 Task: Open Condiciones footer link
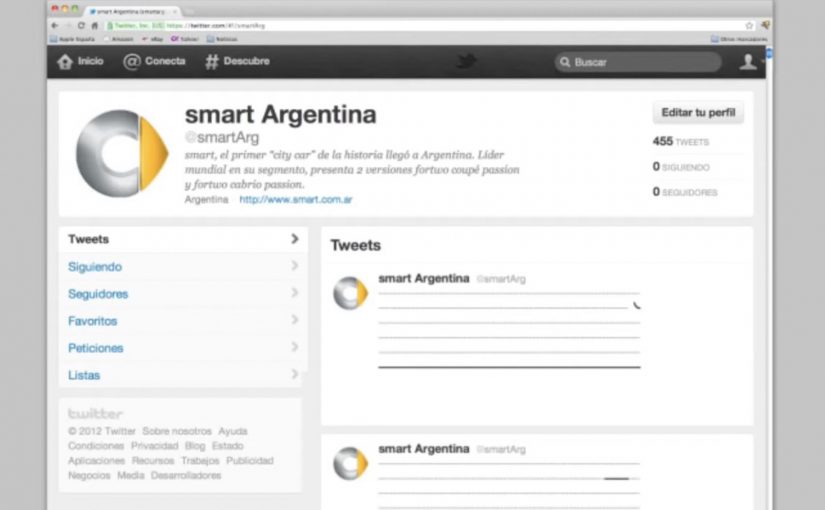tap(96, 446)
